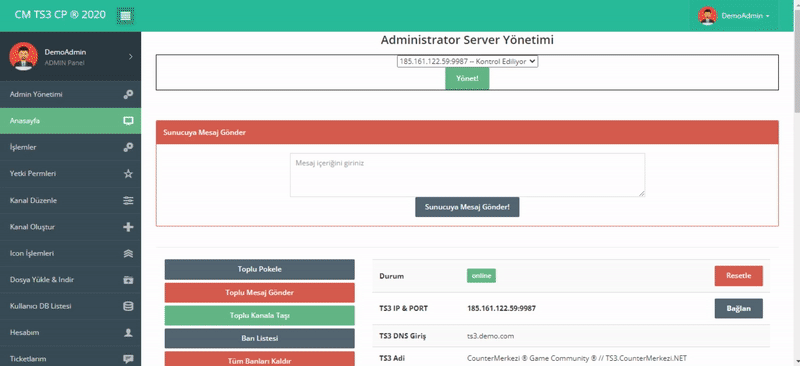Click the TS3 DNS Giriş label

coord(403,336)
